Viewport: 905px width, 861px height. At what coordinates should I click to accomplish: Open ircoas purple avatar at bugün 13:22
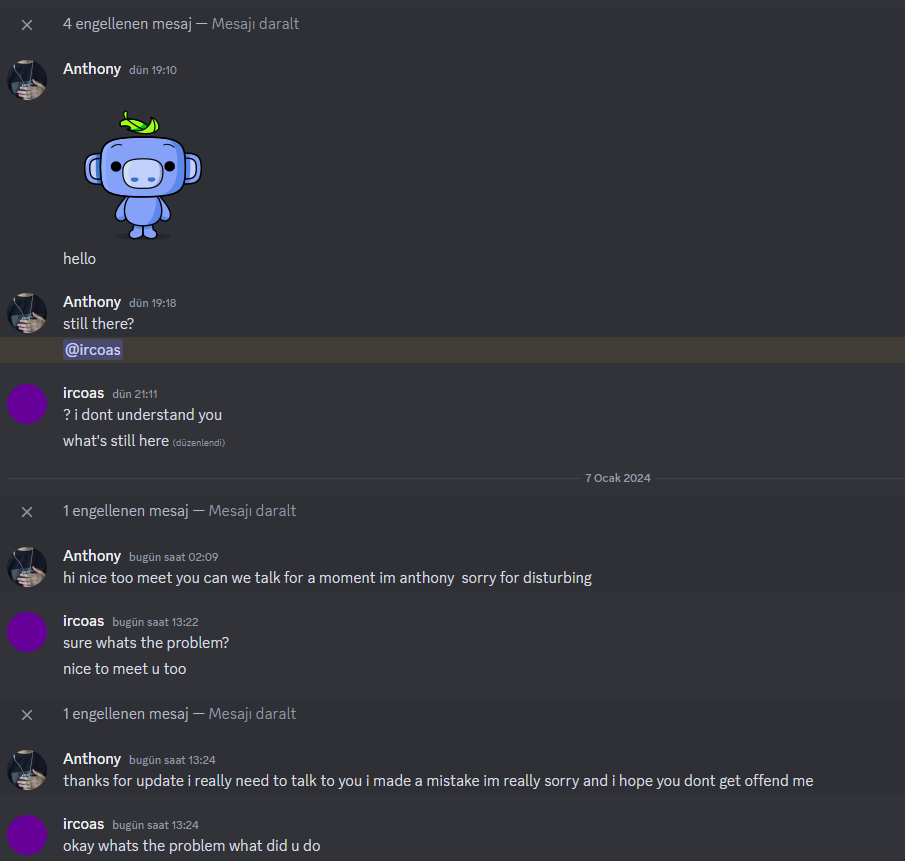pyautogui.click(x=27, y=632)
